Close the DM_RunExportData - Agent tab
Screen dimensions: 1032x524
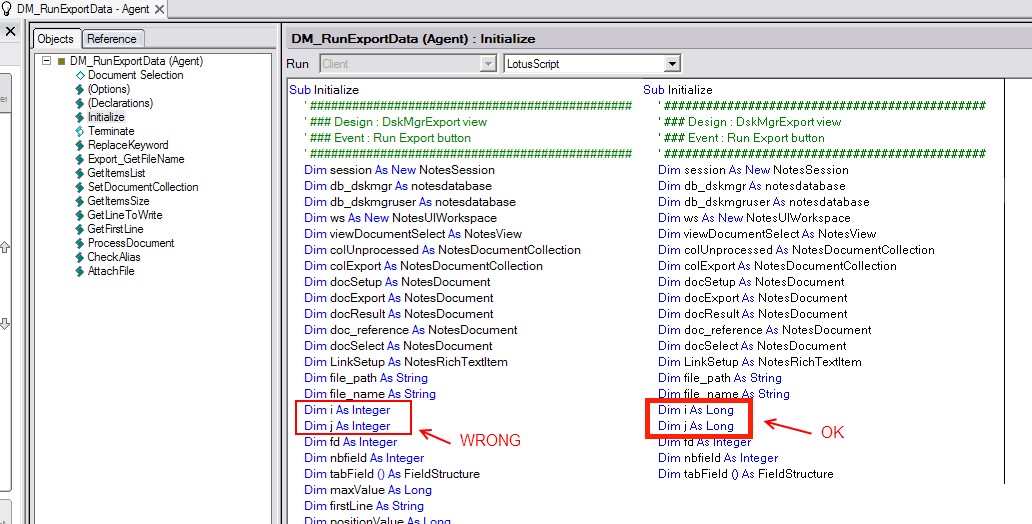[159, 9]
